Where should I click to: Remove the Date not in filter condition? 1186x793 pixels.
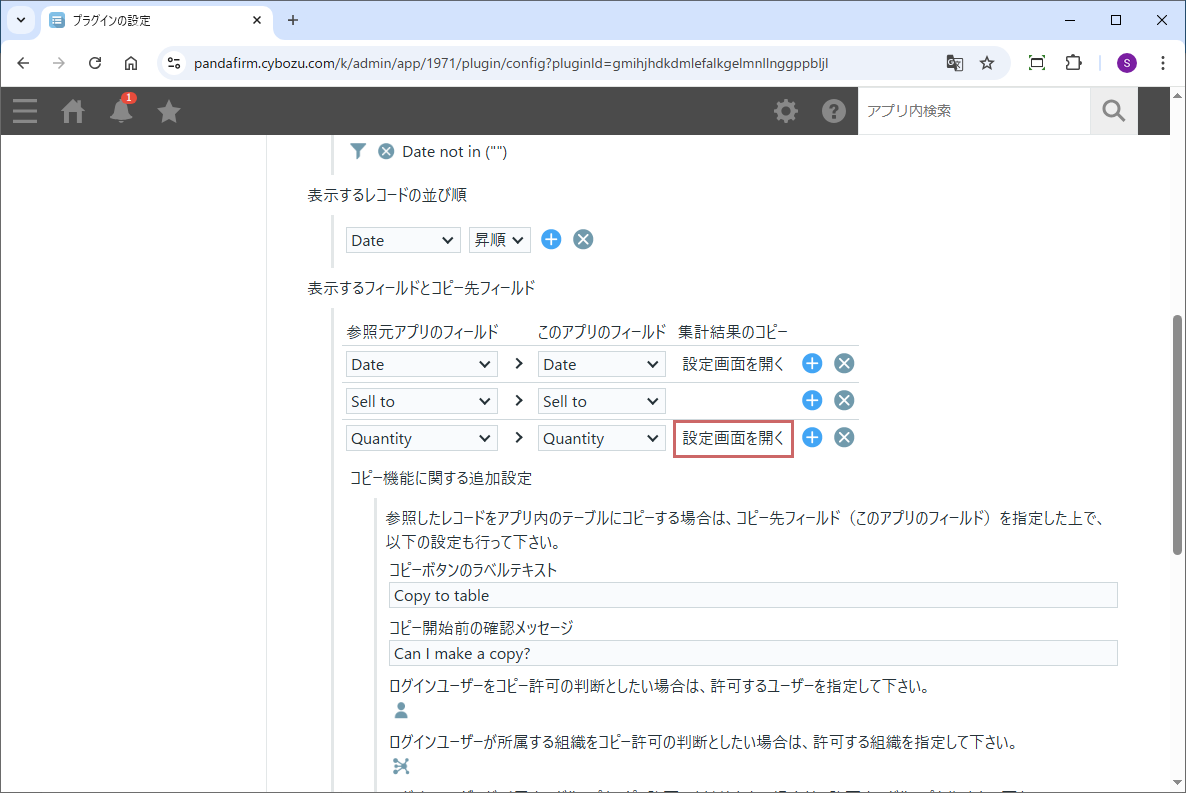[386, 152]
